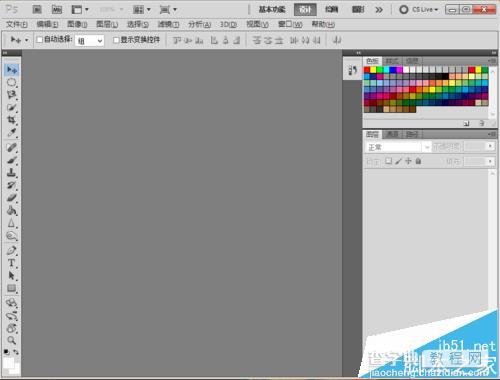Screen dimensions: 500x380
Task: Show more workspaces via double-arrow button
Action: point(379,10)
